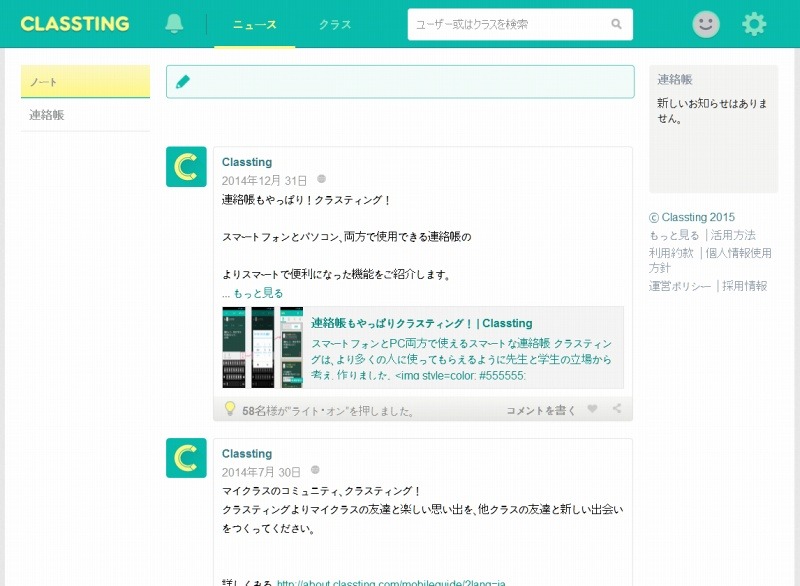Click the search magnifier icon

(616, 24)
